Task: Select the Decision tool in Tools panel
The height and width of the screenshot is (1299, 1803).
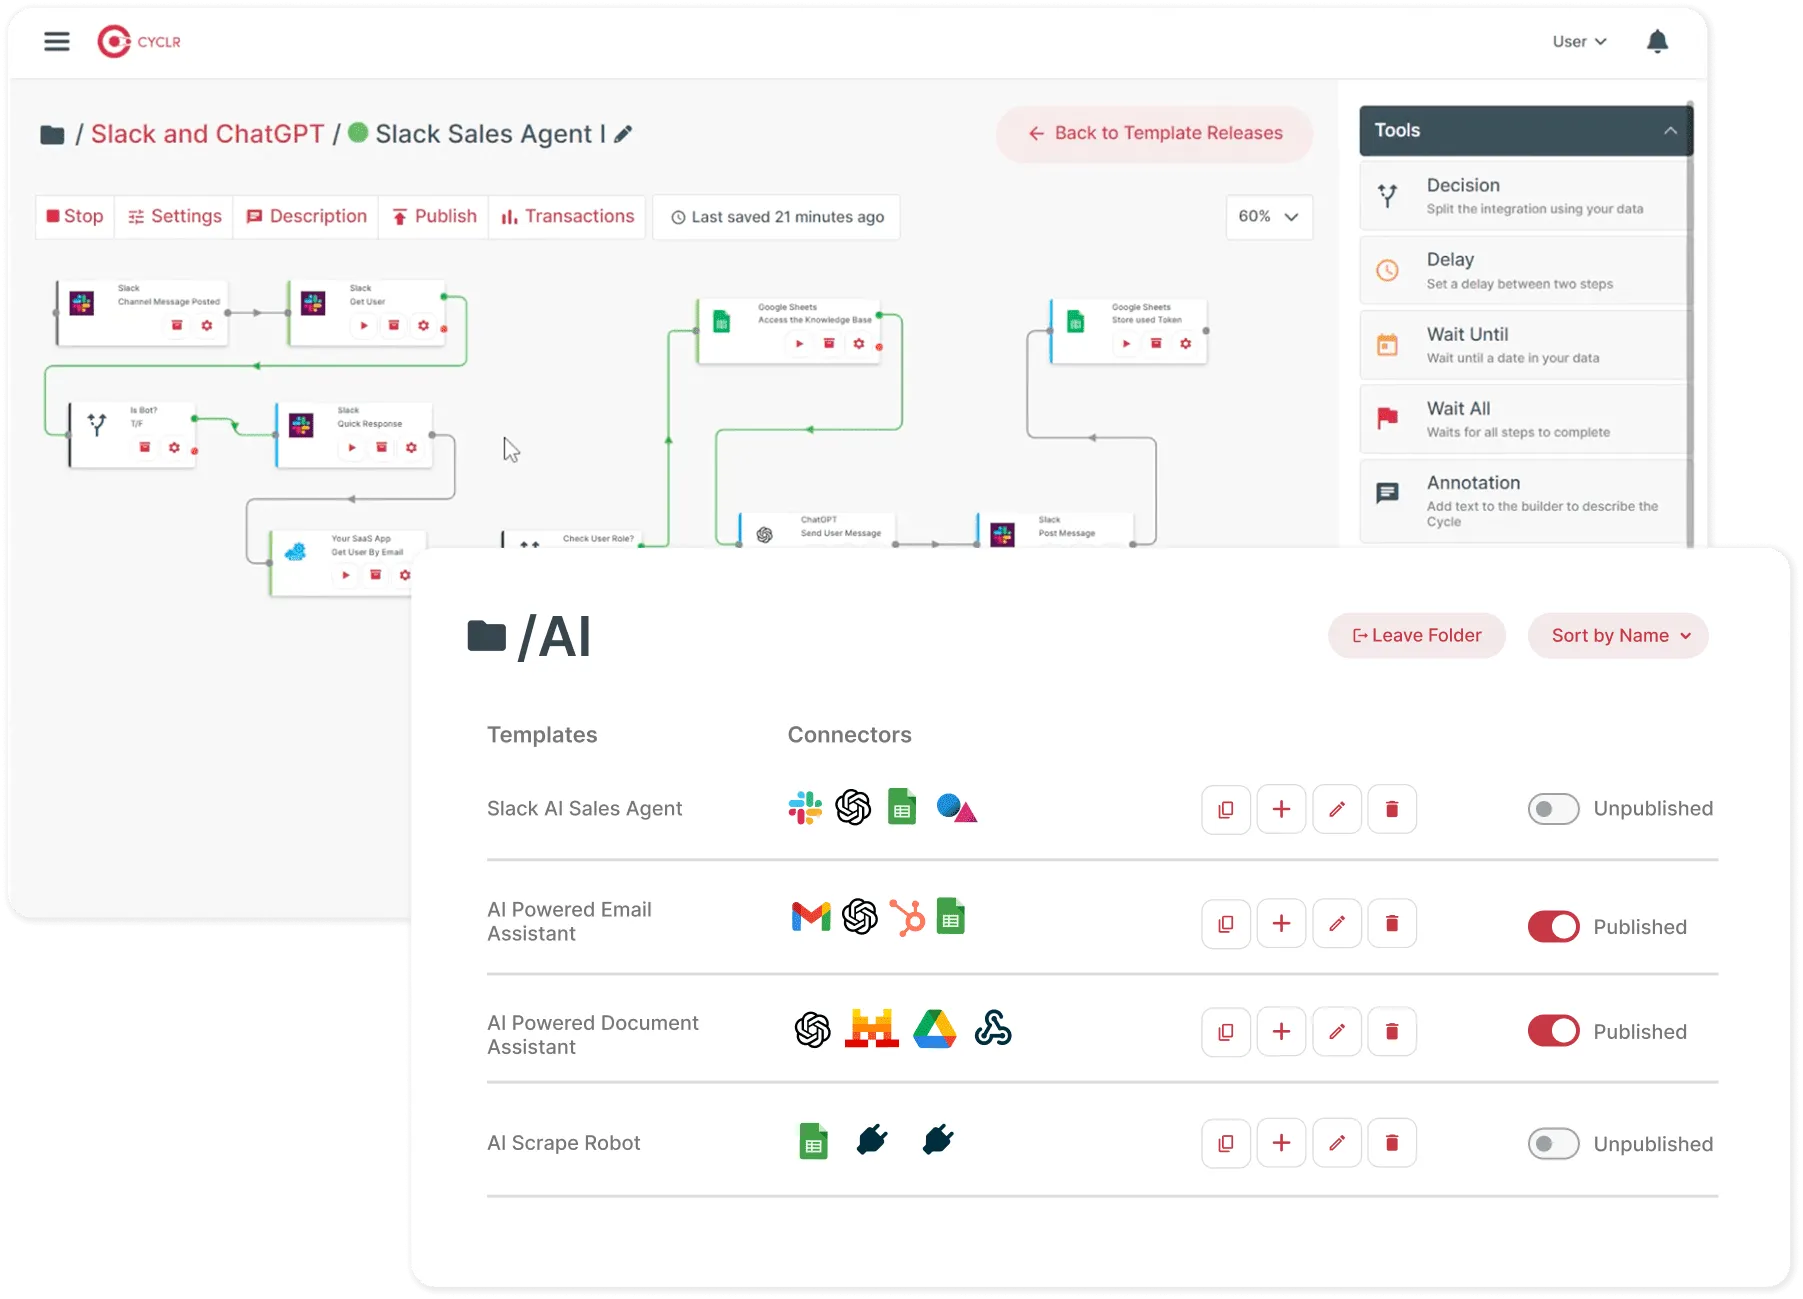Action: pyautogui.click(x=1462, y=194)
